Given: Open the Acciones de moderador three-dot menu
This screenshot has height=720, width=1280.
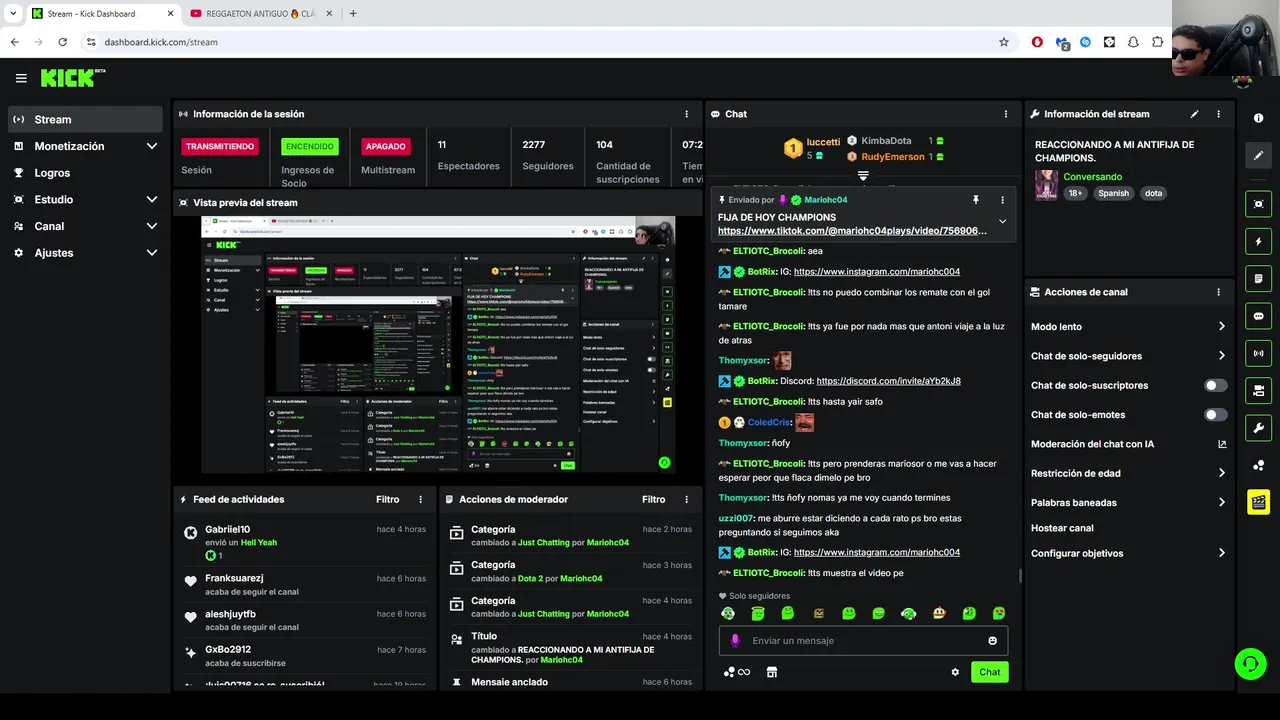Looking at the screenshot, I should point(686,499).
